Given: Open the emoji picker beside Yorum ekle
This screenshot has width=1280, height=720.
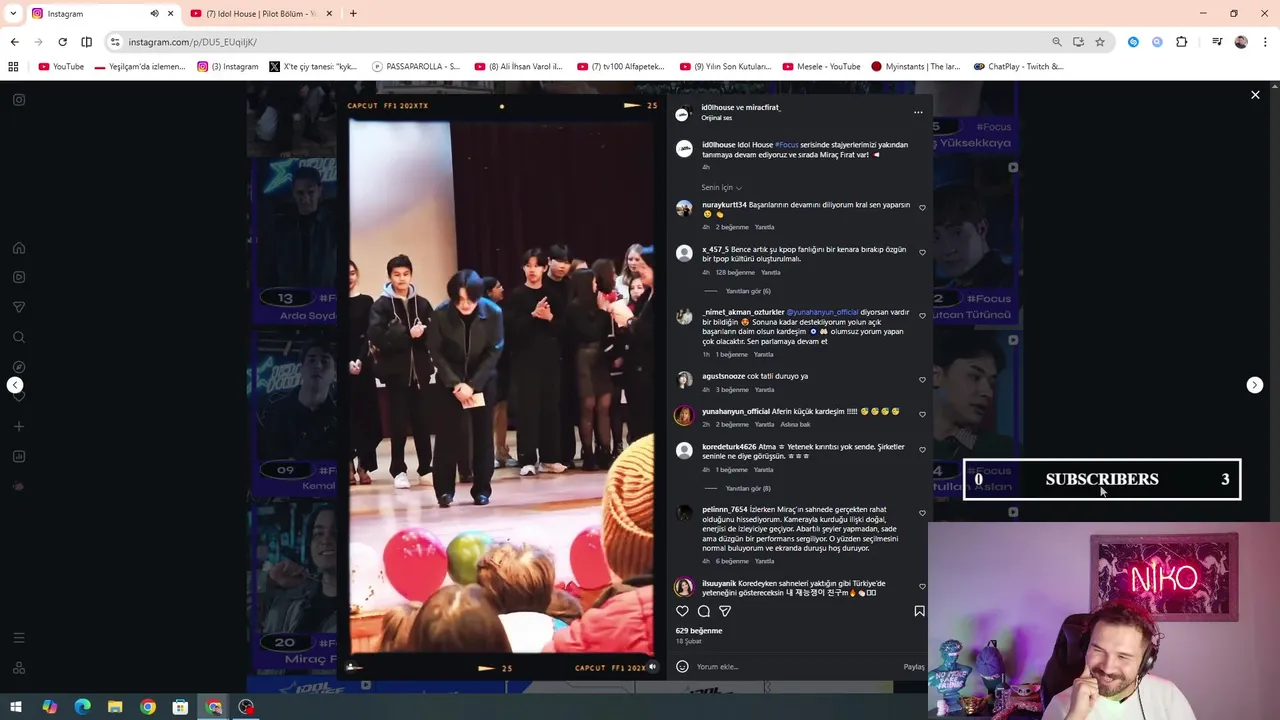Looking at the screenshot, I should pos(682,666).
